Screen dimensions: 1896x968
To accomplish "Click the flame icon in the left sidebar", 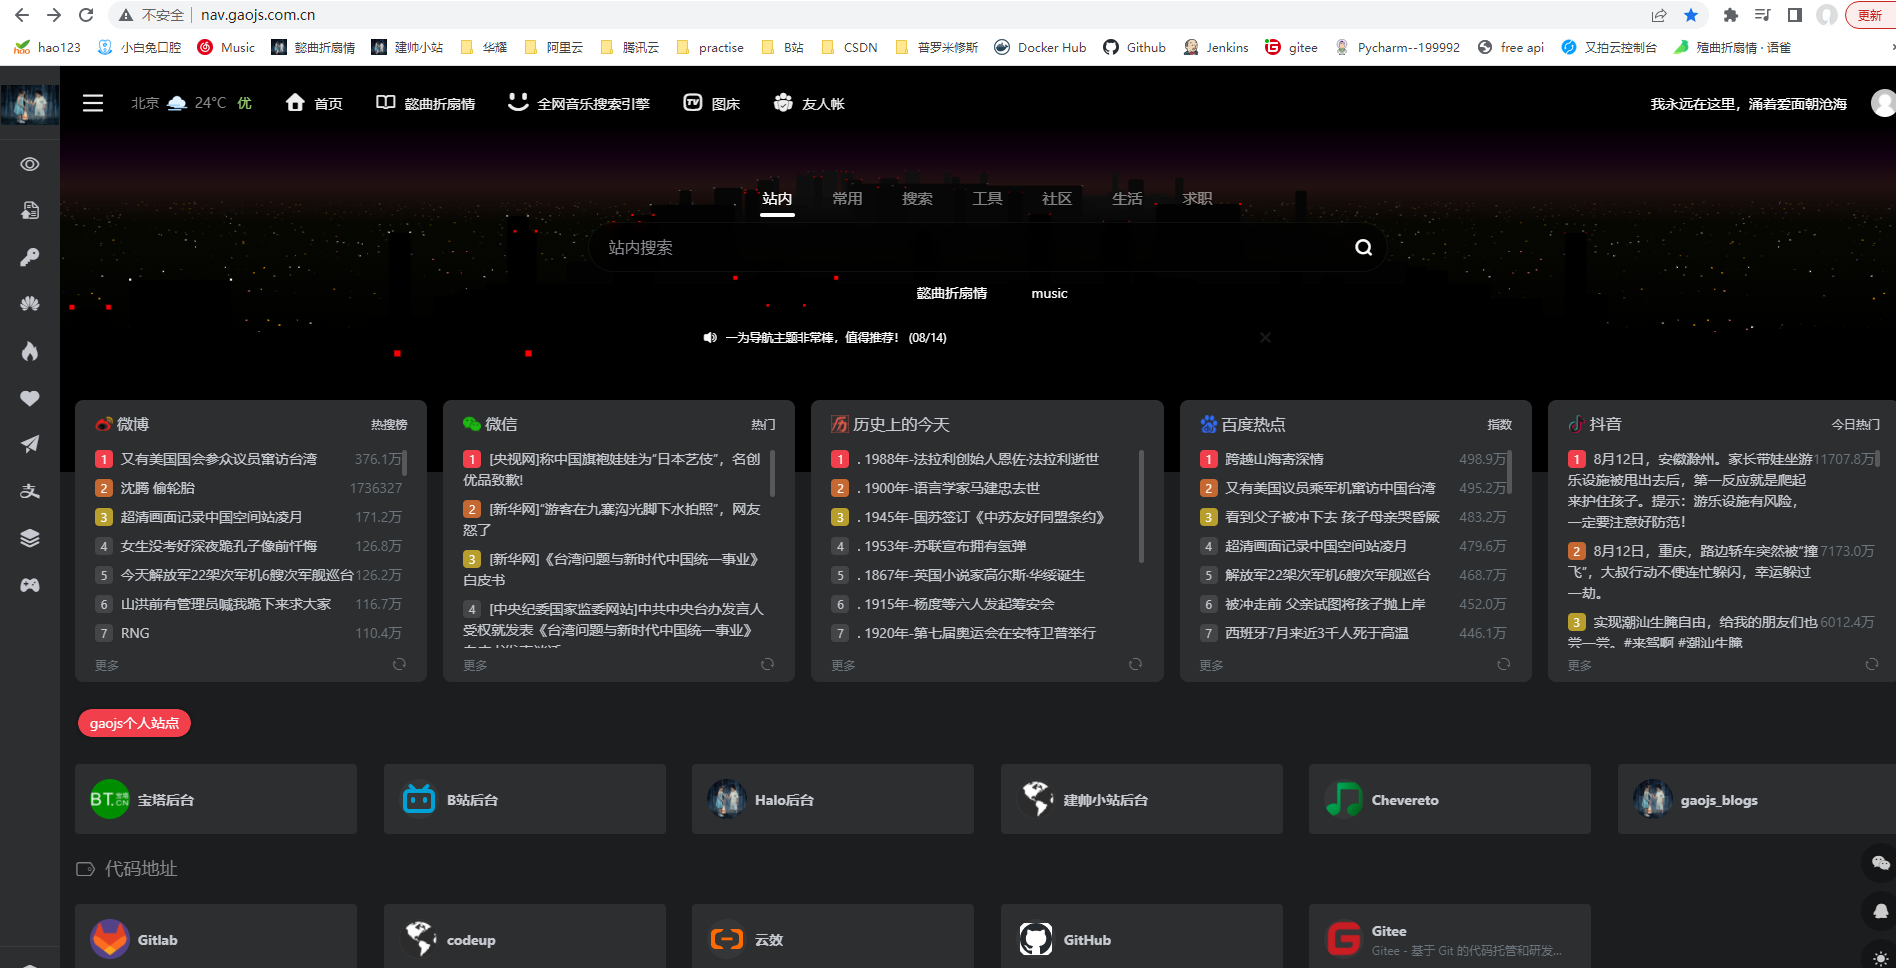I will tap(30, 351).
